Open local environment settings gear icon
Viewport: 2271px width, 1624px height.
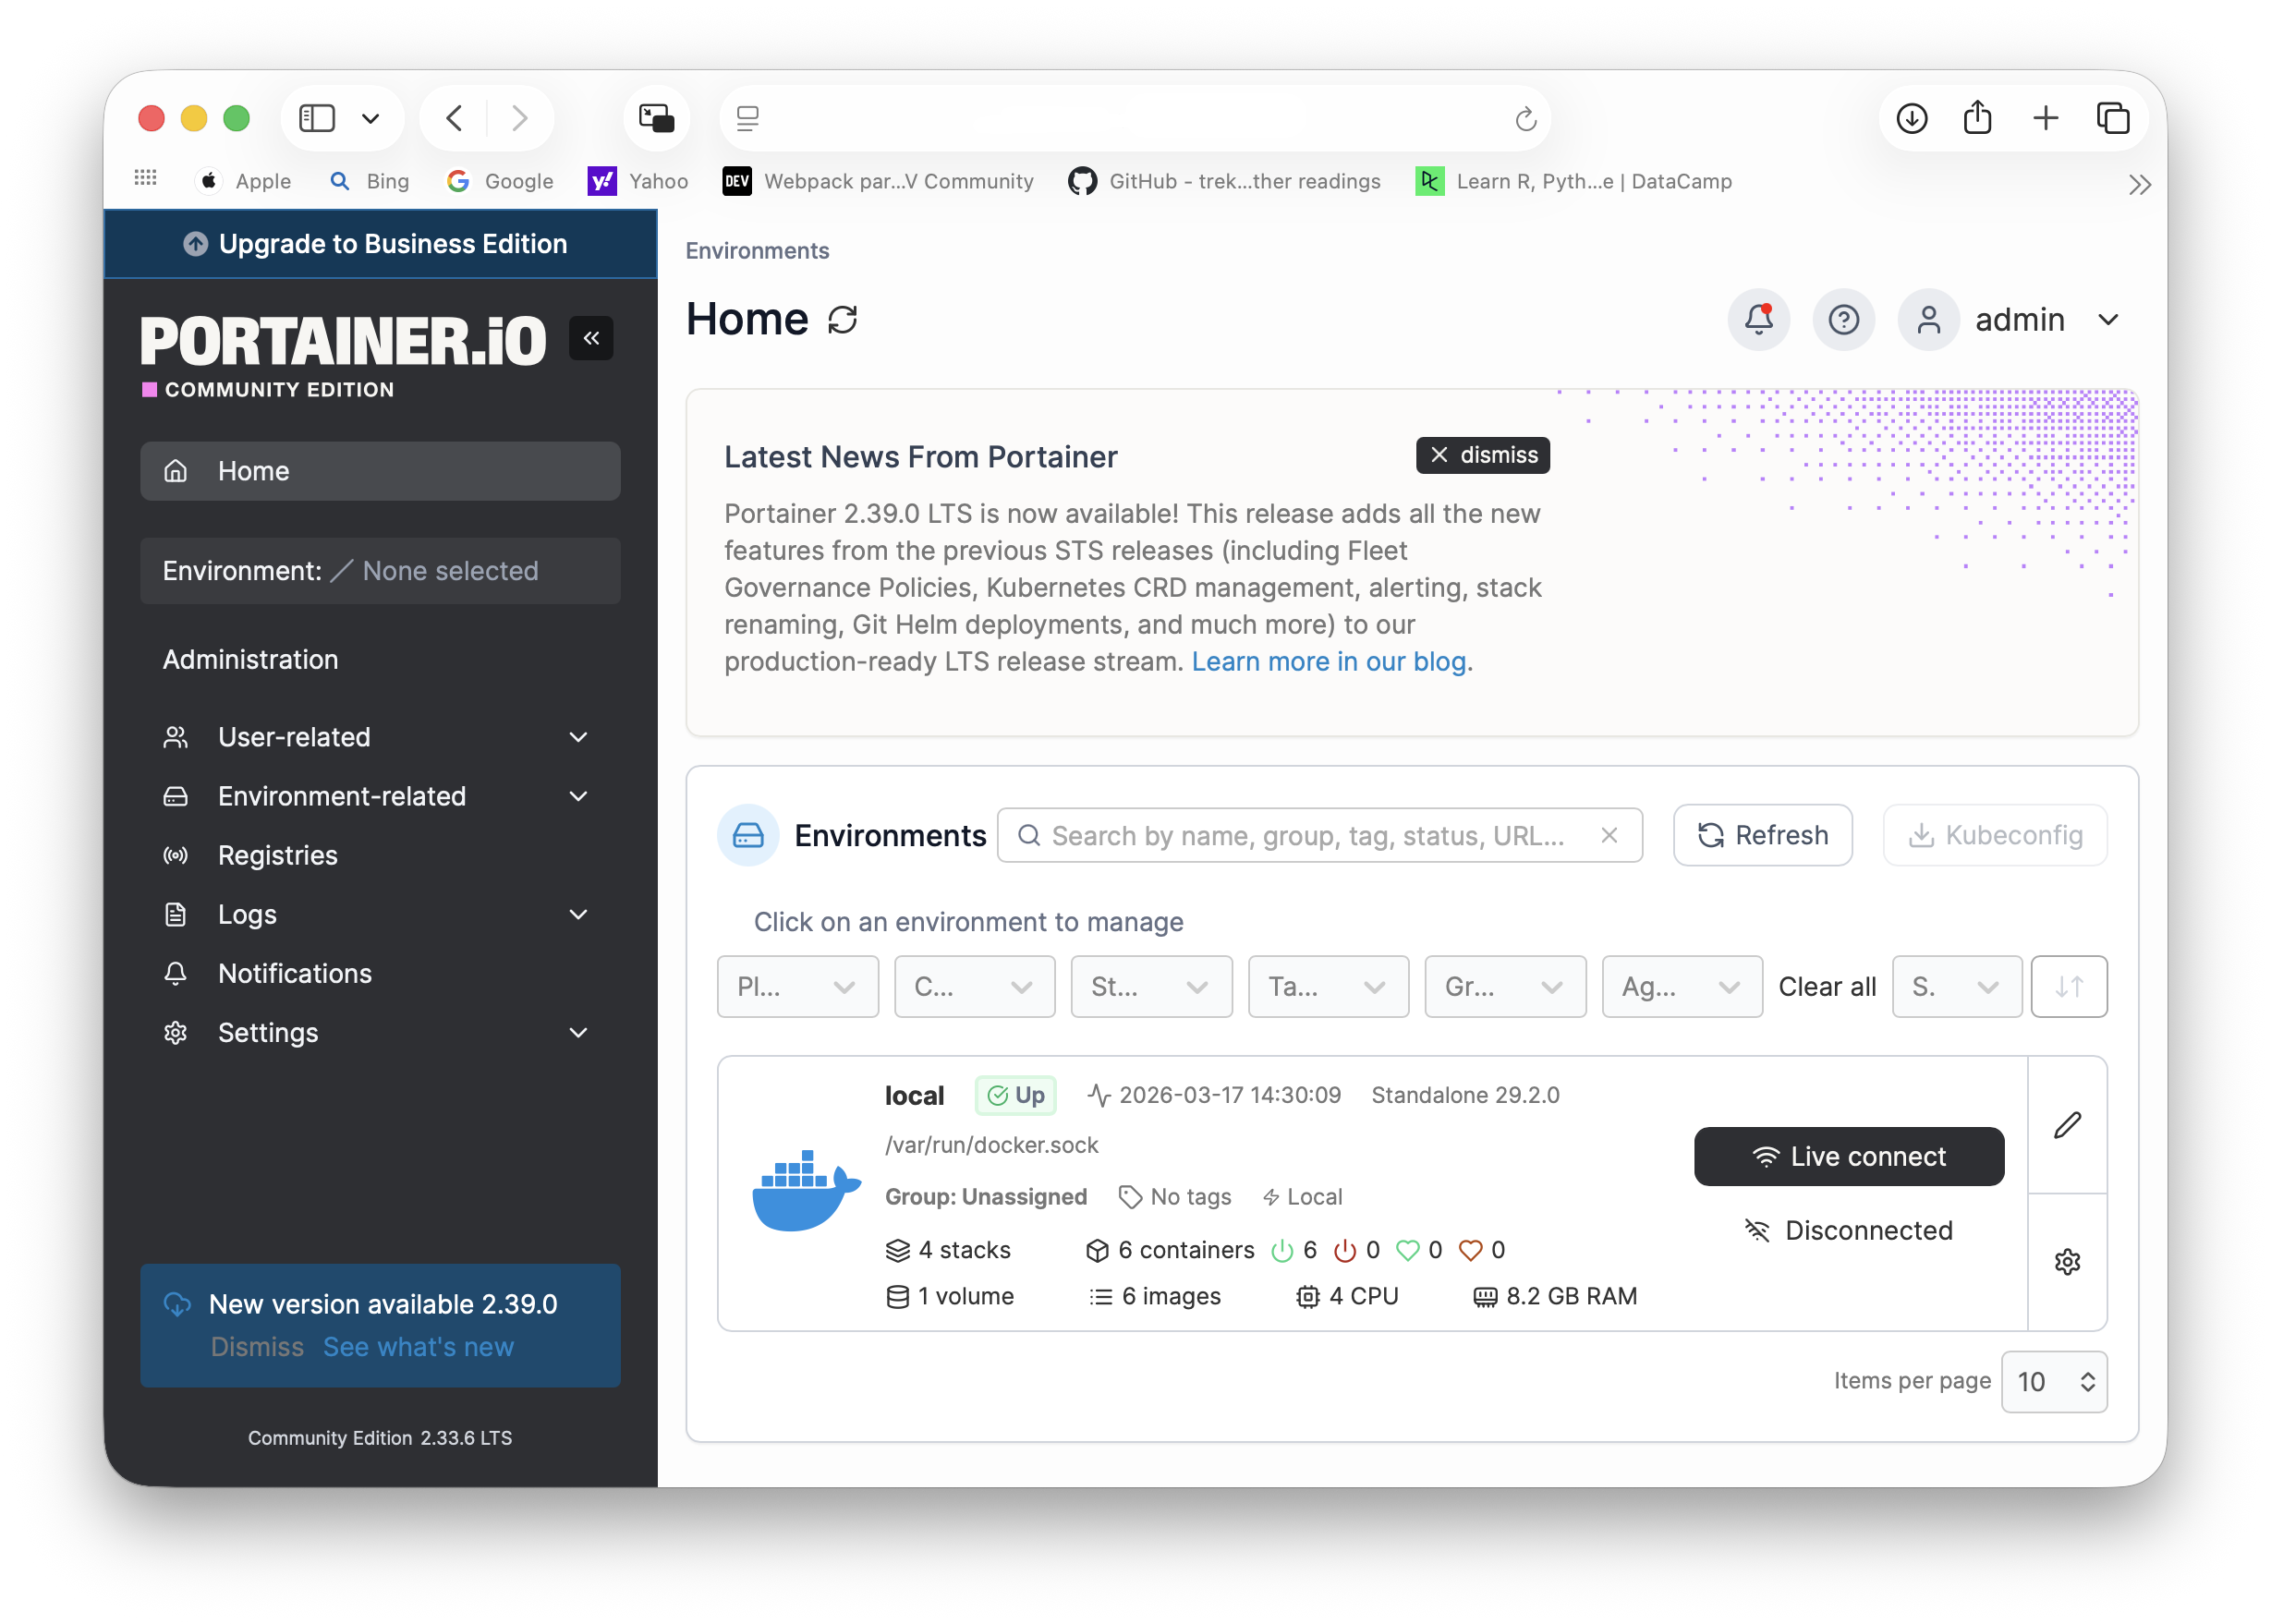tap(2067, 1262)
